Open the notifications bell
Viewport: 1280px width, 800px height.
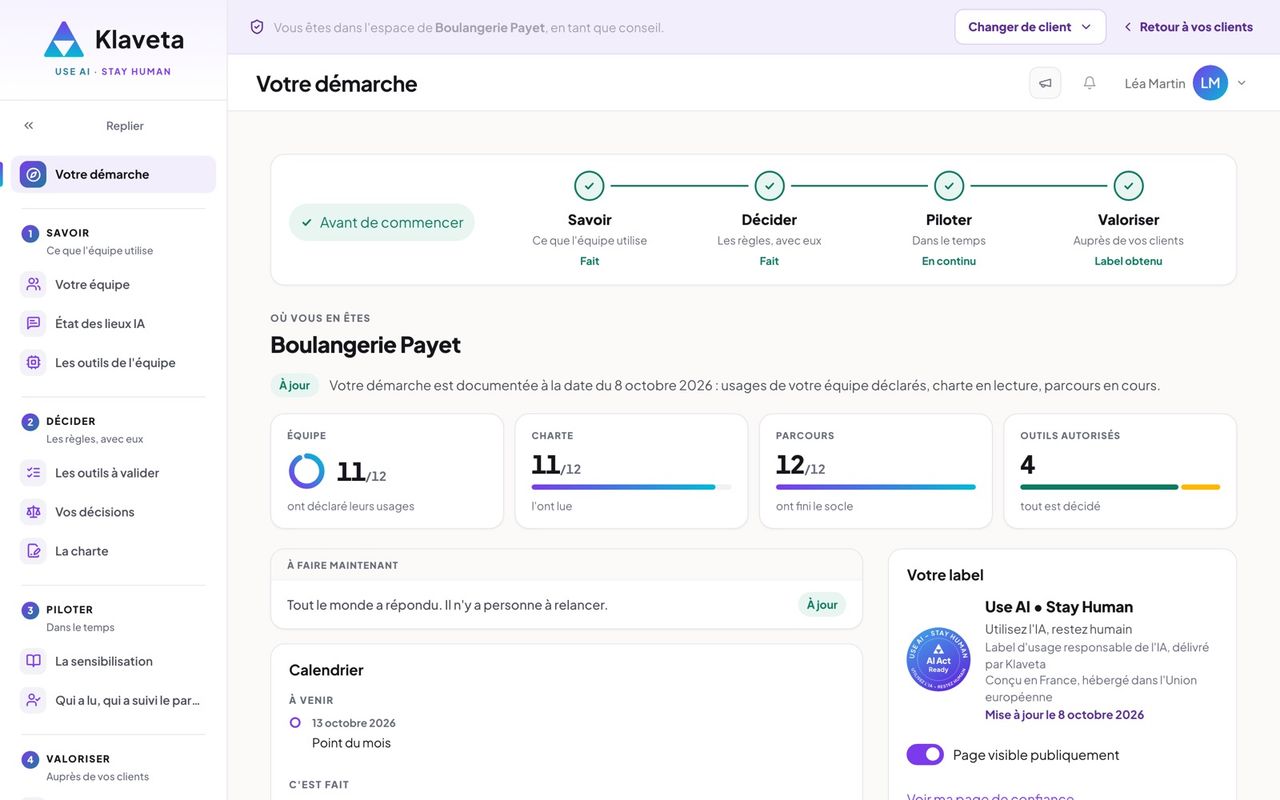pyautogui.click(x=1090, y=83)
